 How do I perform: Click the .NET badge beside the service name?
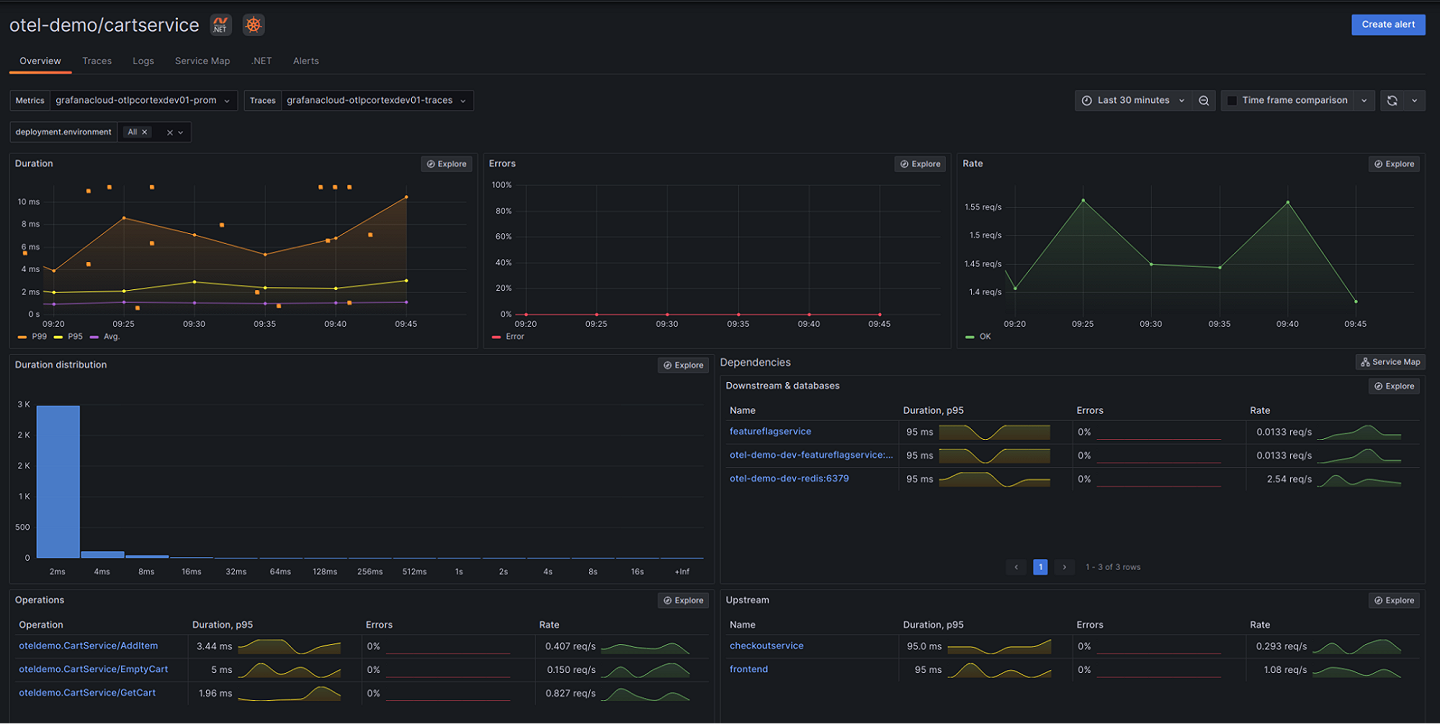[220, 24]
